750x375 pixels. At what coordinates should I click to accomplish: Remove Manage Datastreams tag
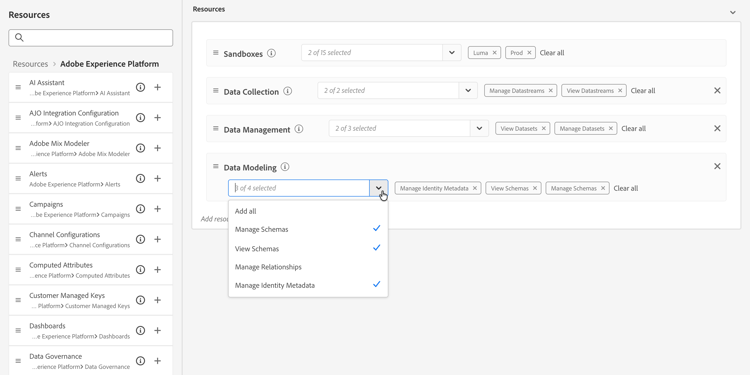point(551,91)
